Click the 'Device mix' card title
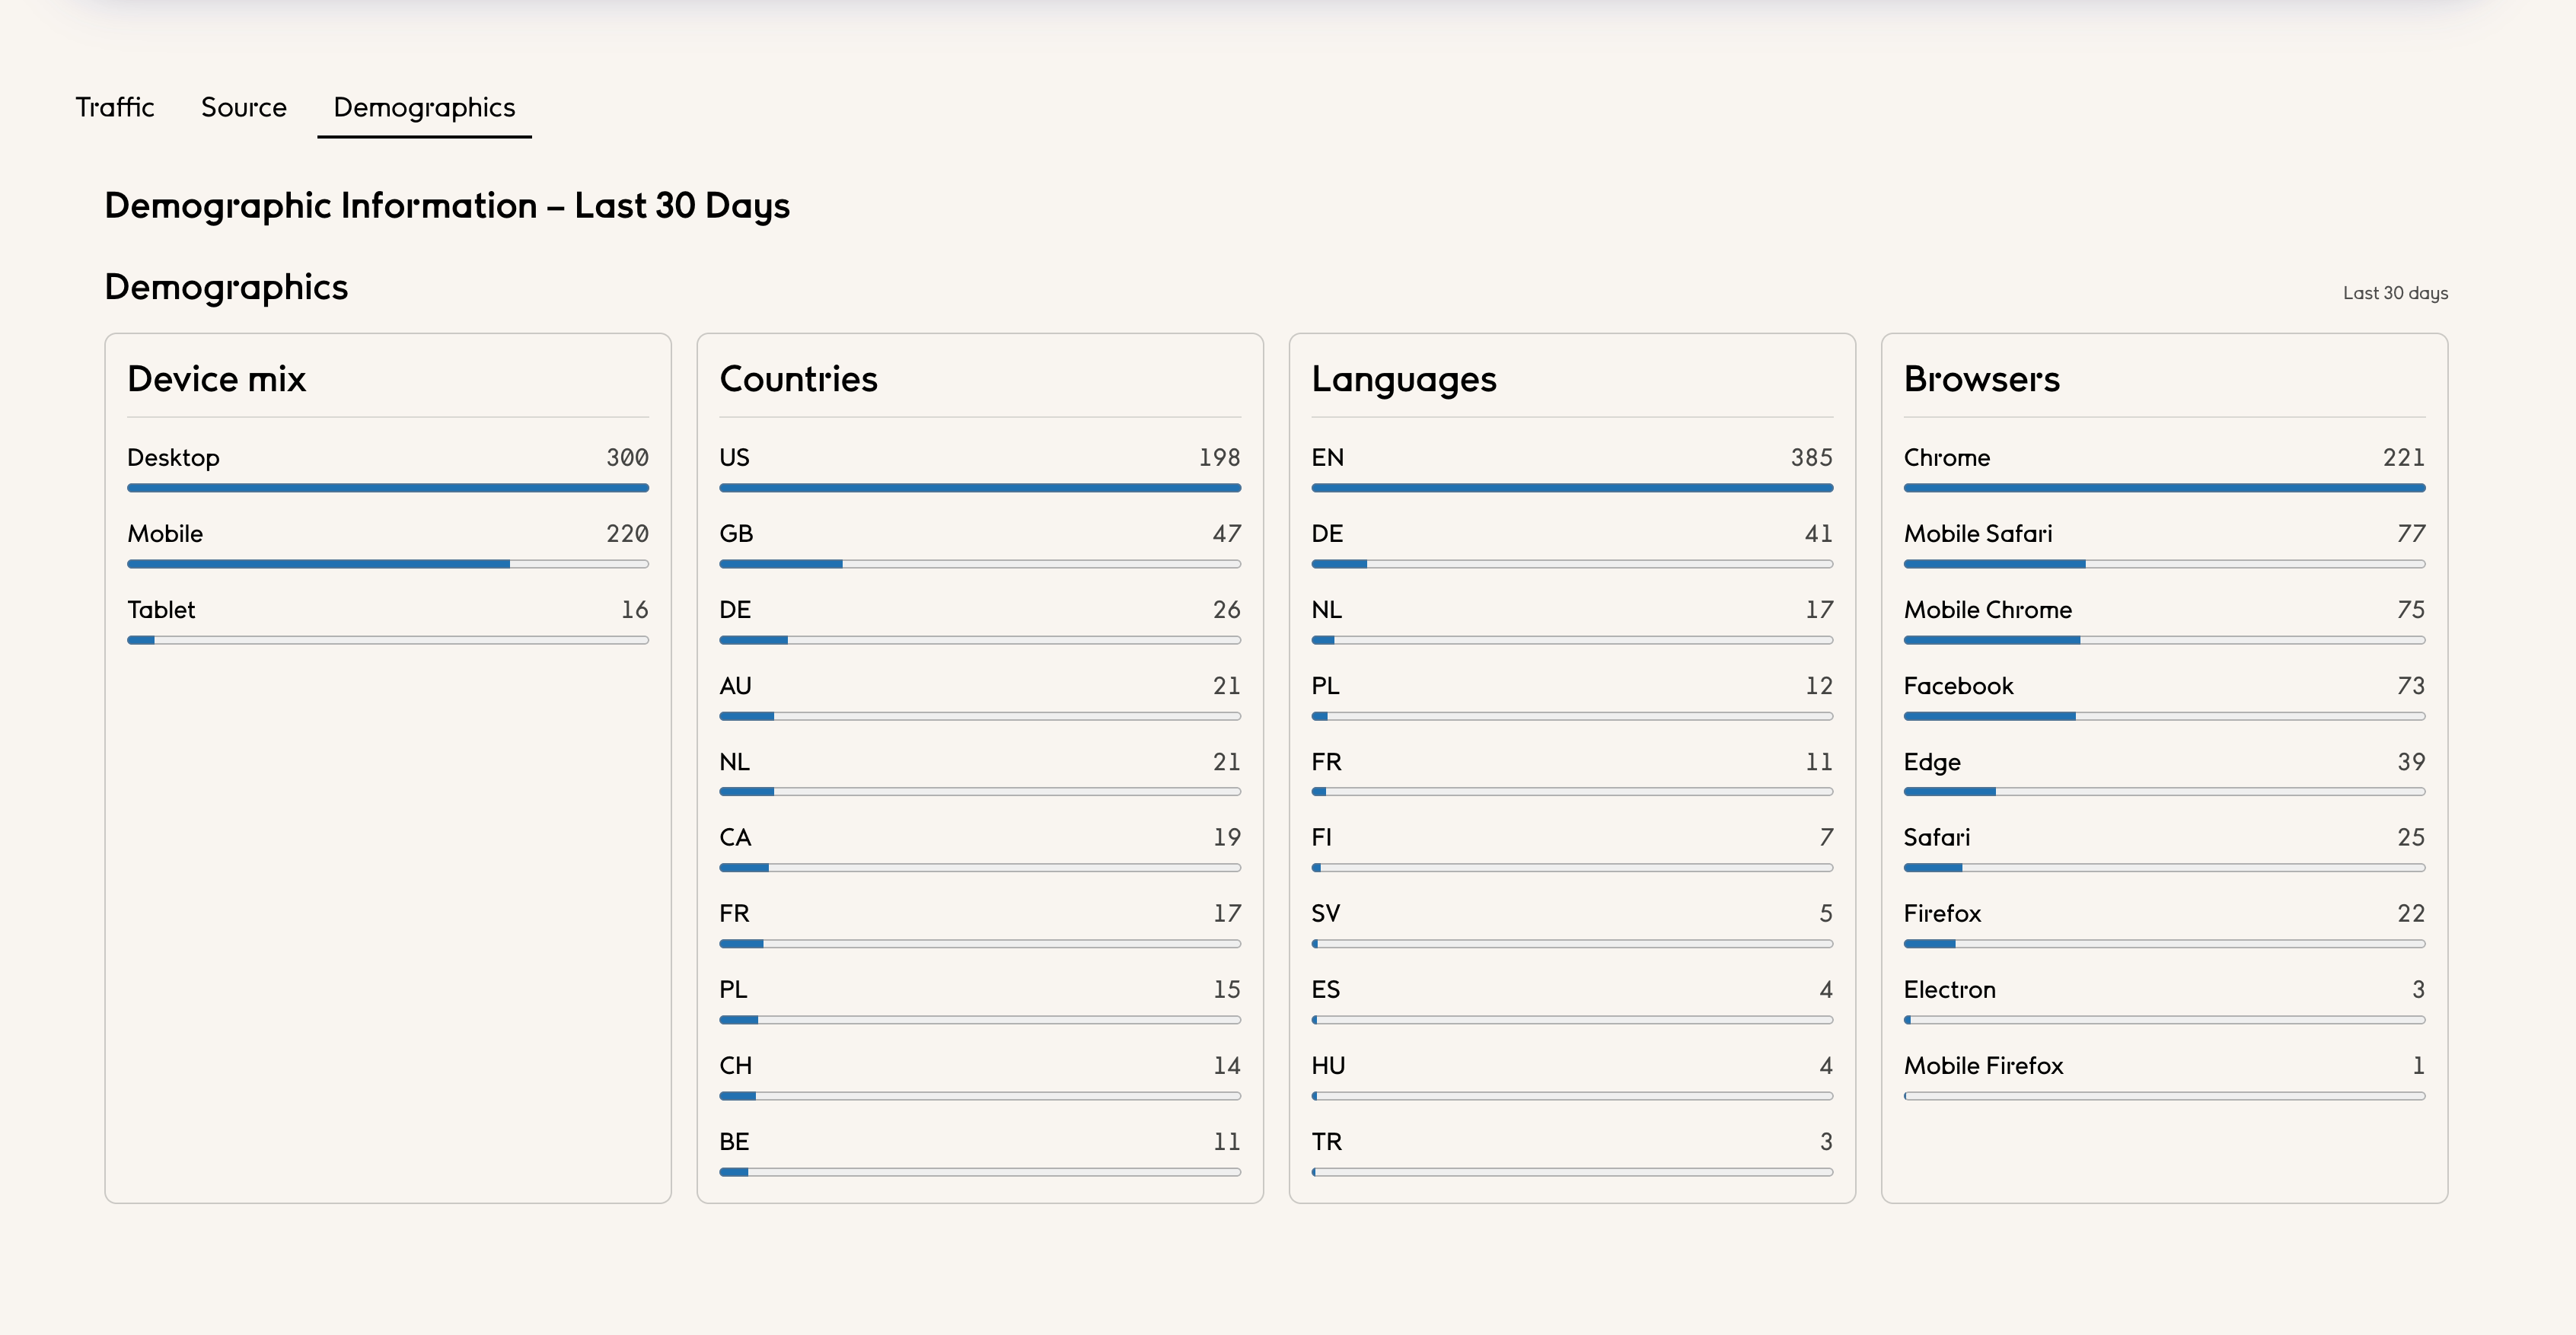This screenshot has width=2576, height=1335. coord(217,379)
